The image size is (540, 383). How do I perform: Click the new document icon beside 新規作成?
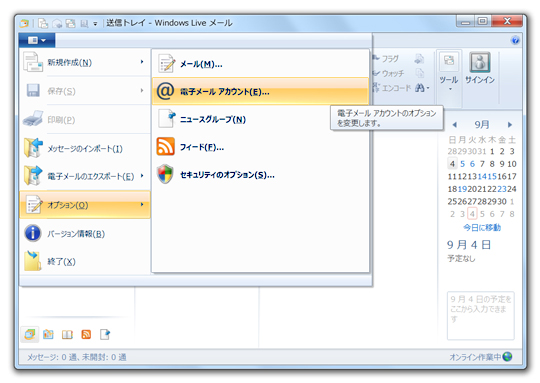[x=33, y=62]
